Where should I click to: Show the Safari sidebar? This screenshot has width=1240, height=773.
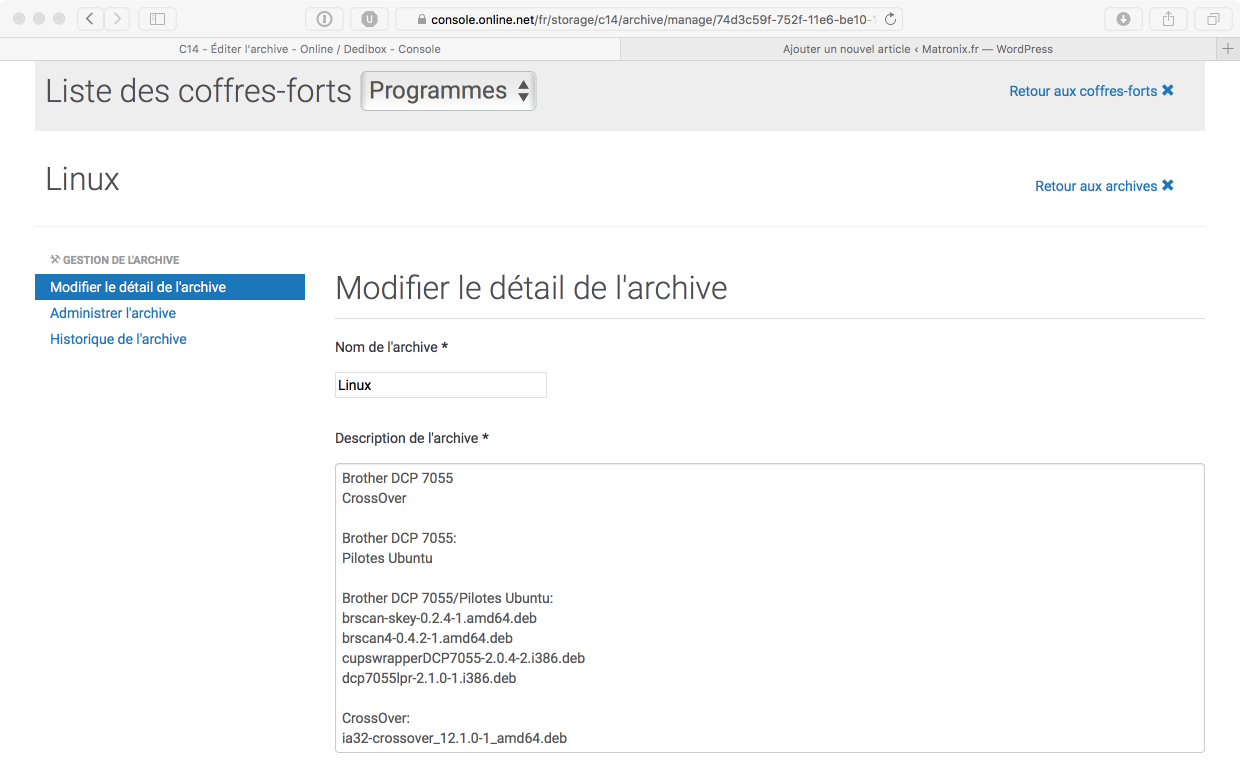pos(157,19)
